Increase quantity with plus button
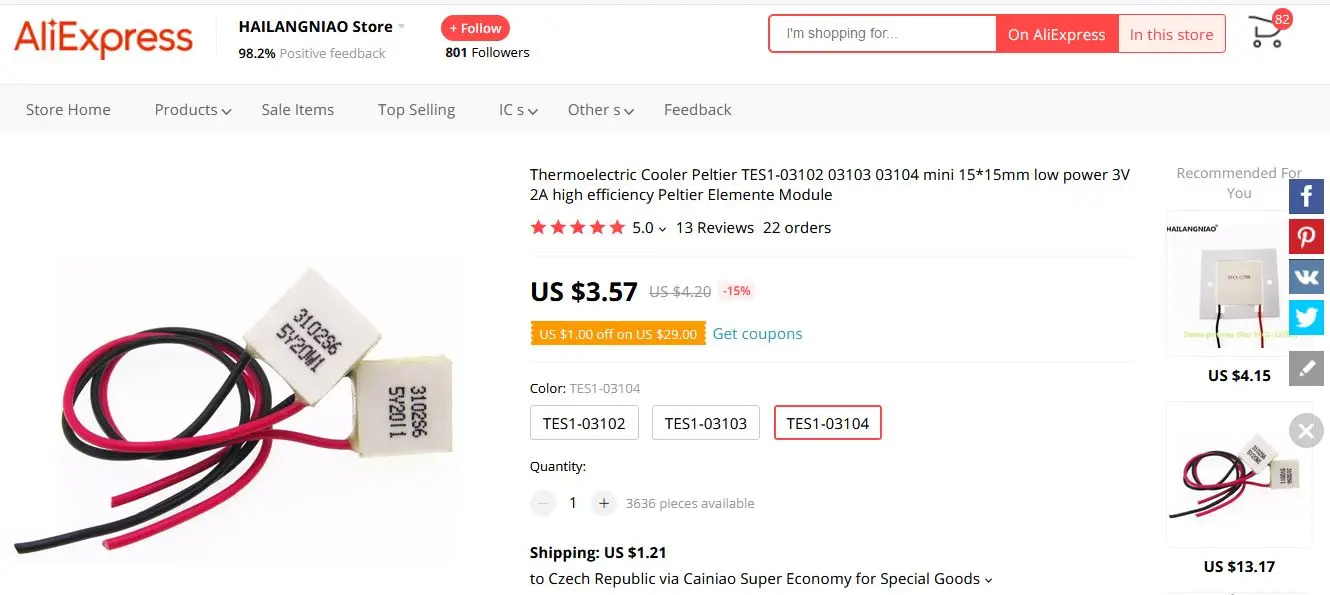Viewport: 1330px width, 595px height. (x=603, y=503)
